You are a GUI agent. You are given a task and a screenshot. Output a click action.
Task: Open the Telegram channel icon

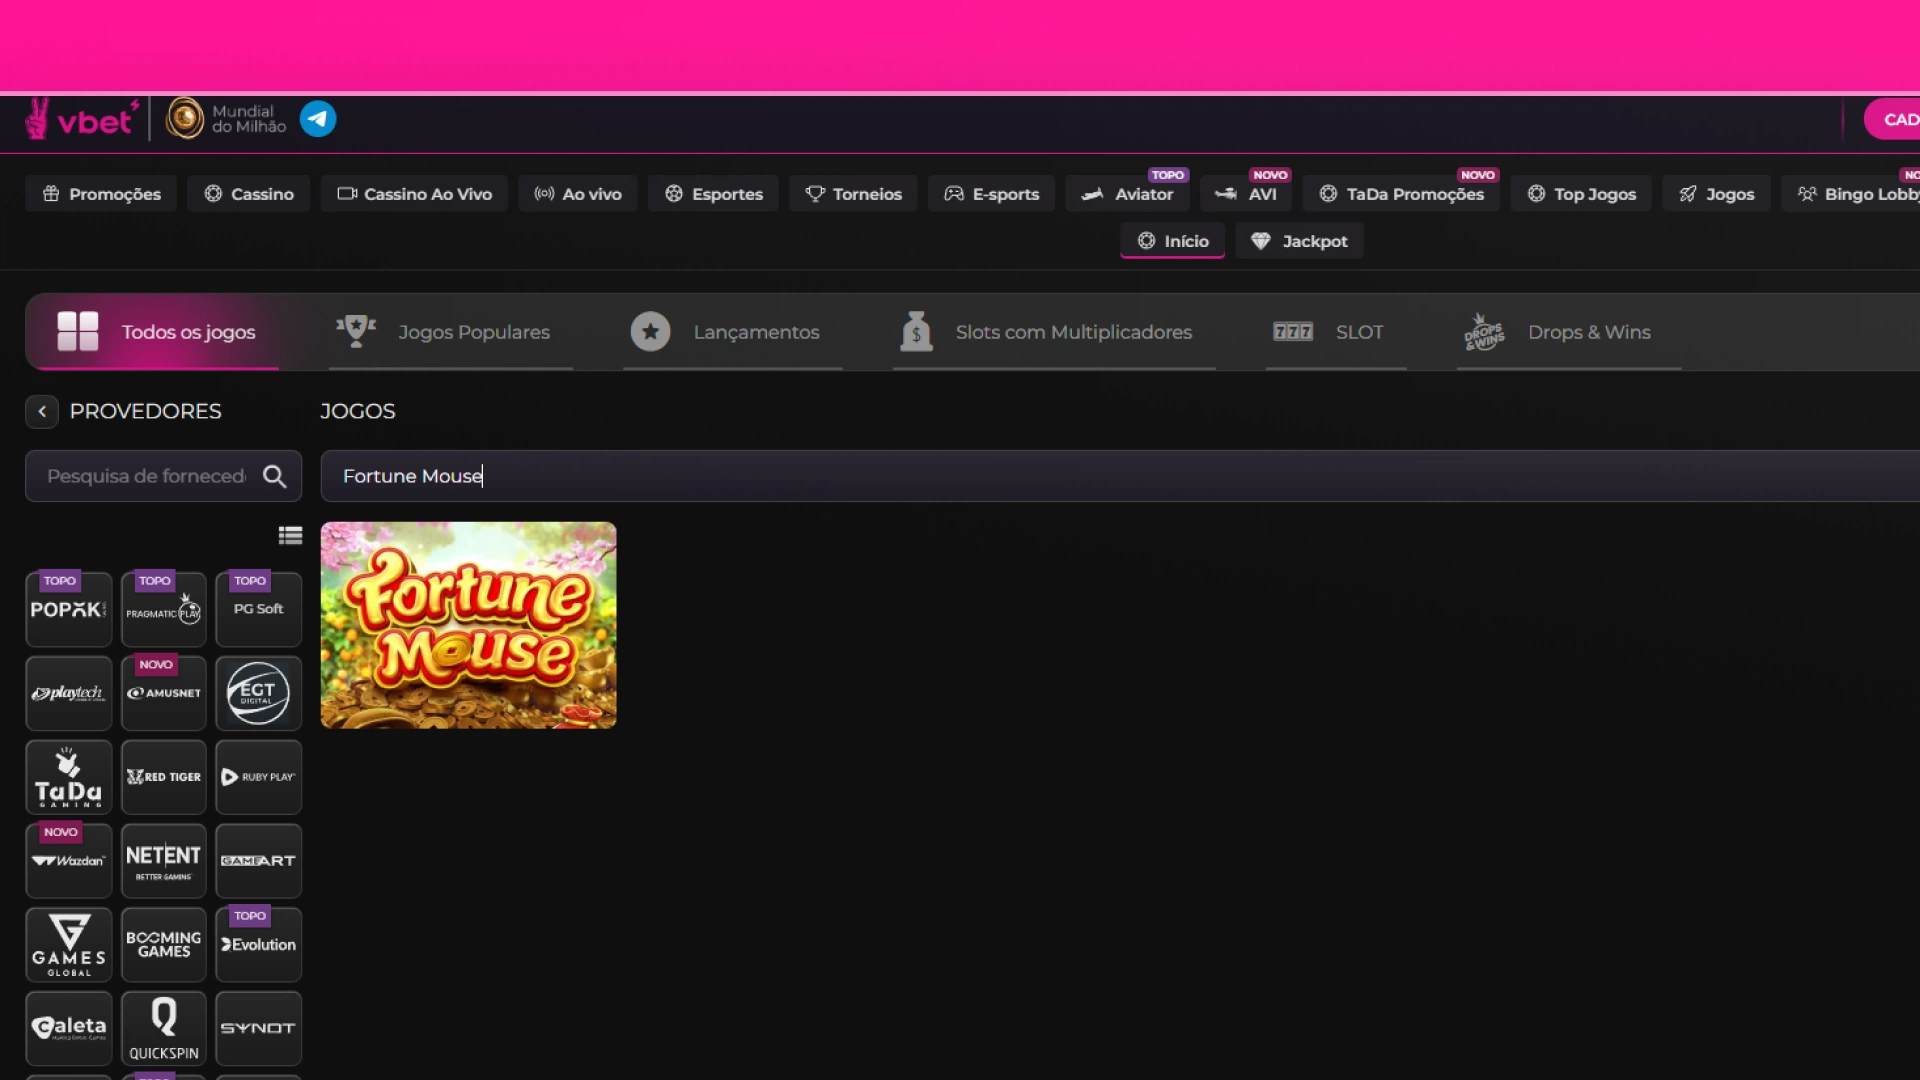[318, 119]
